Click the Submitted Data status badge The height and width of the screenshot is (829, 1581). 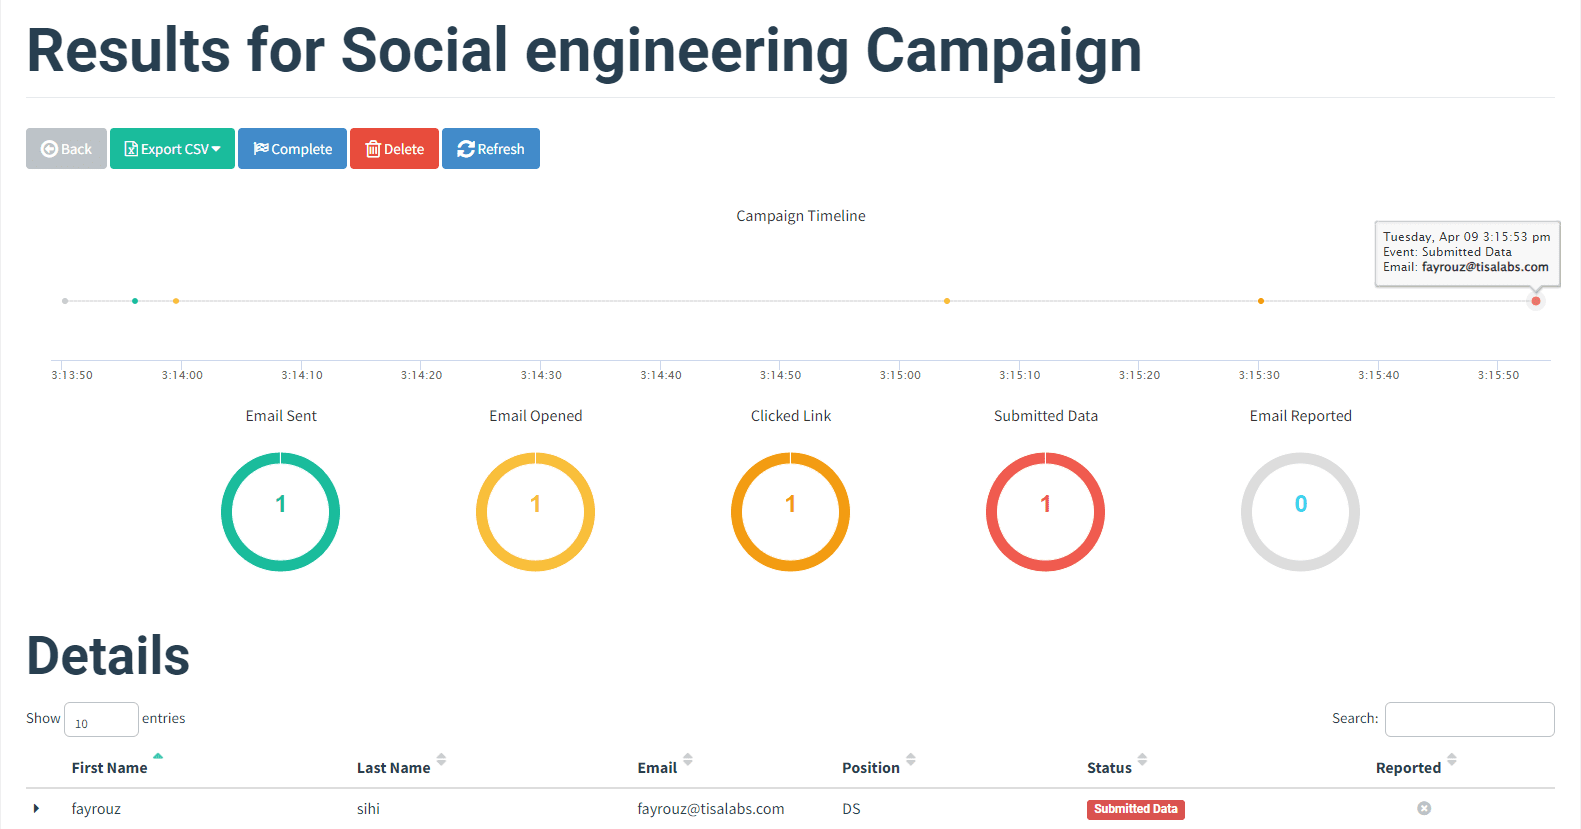point(1135,809)
